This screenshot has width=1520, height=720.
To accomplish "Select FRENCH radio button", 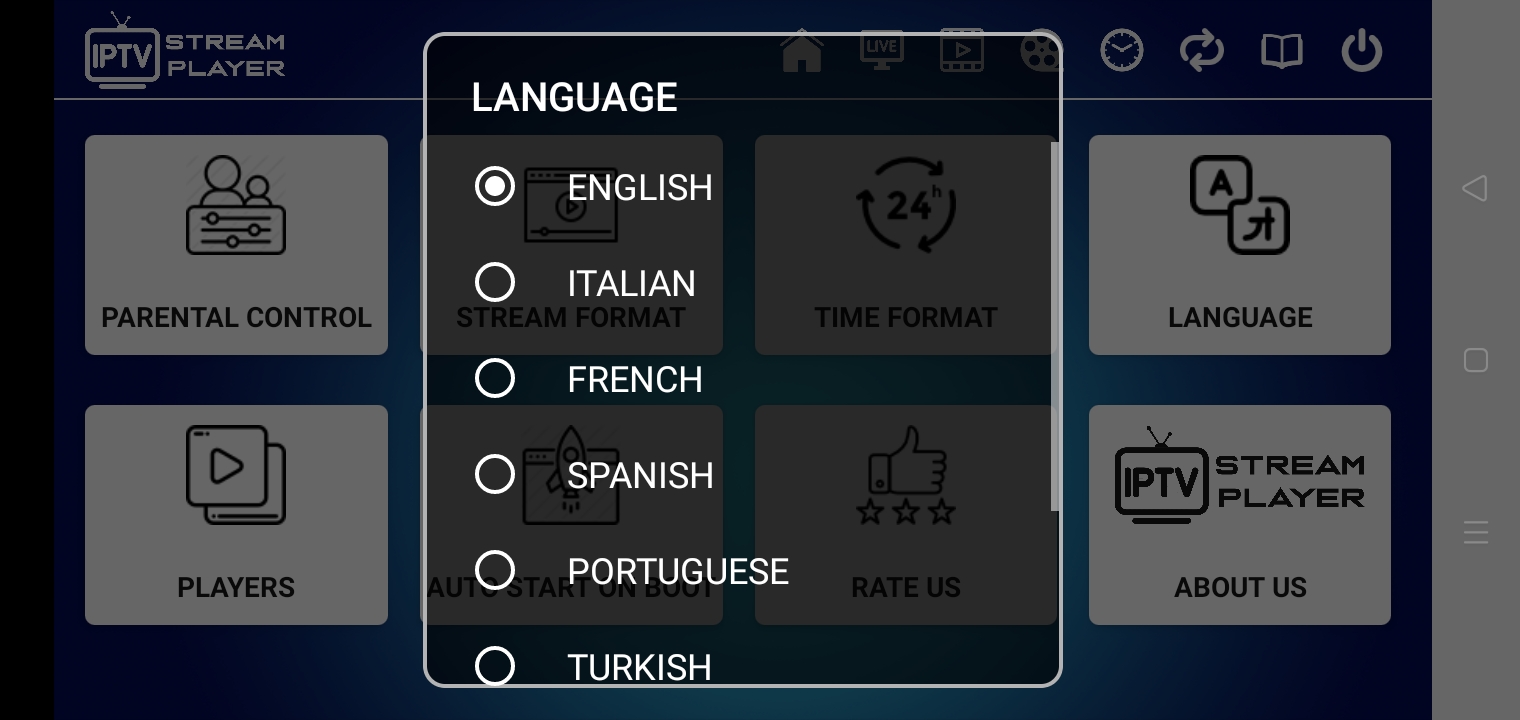I will coord(495,379).
